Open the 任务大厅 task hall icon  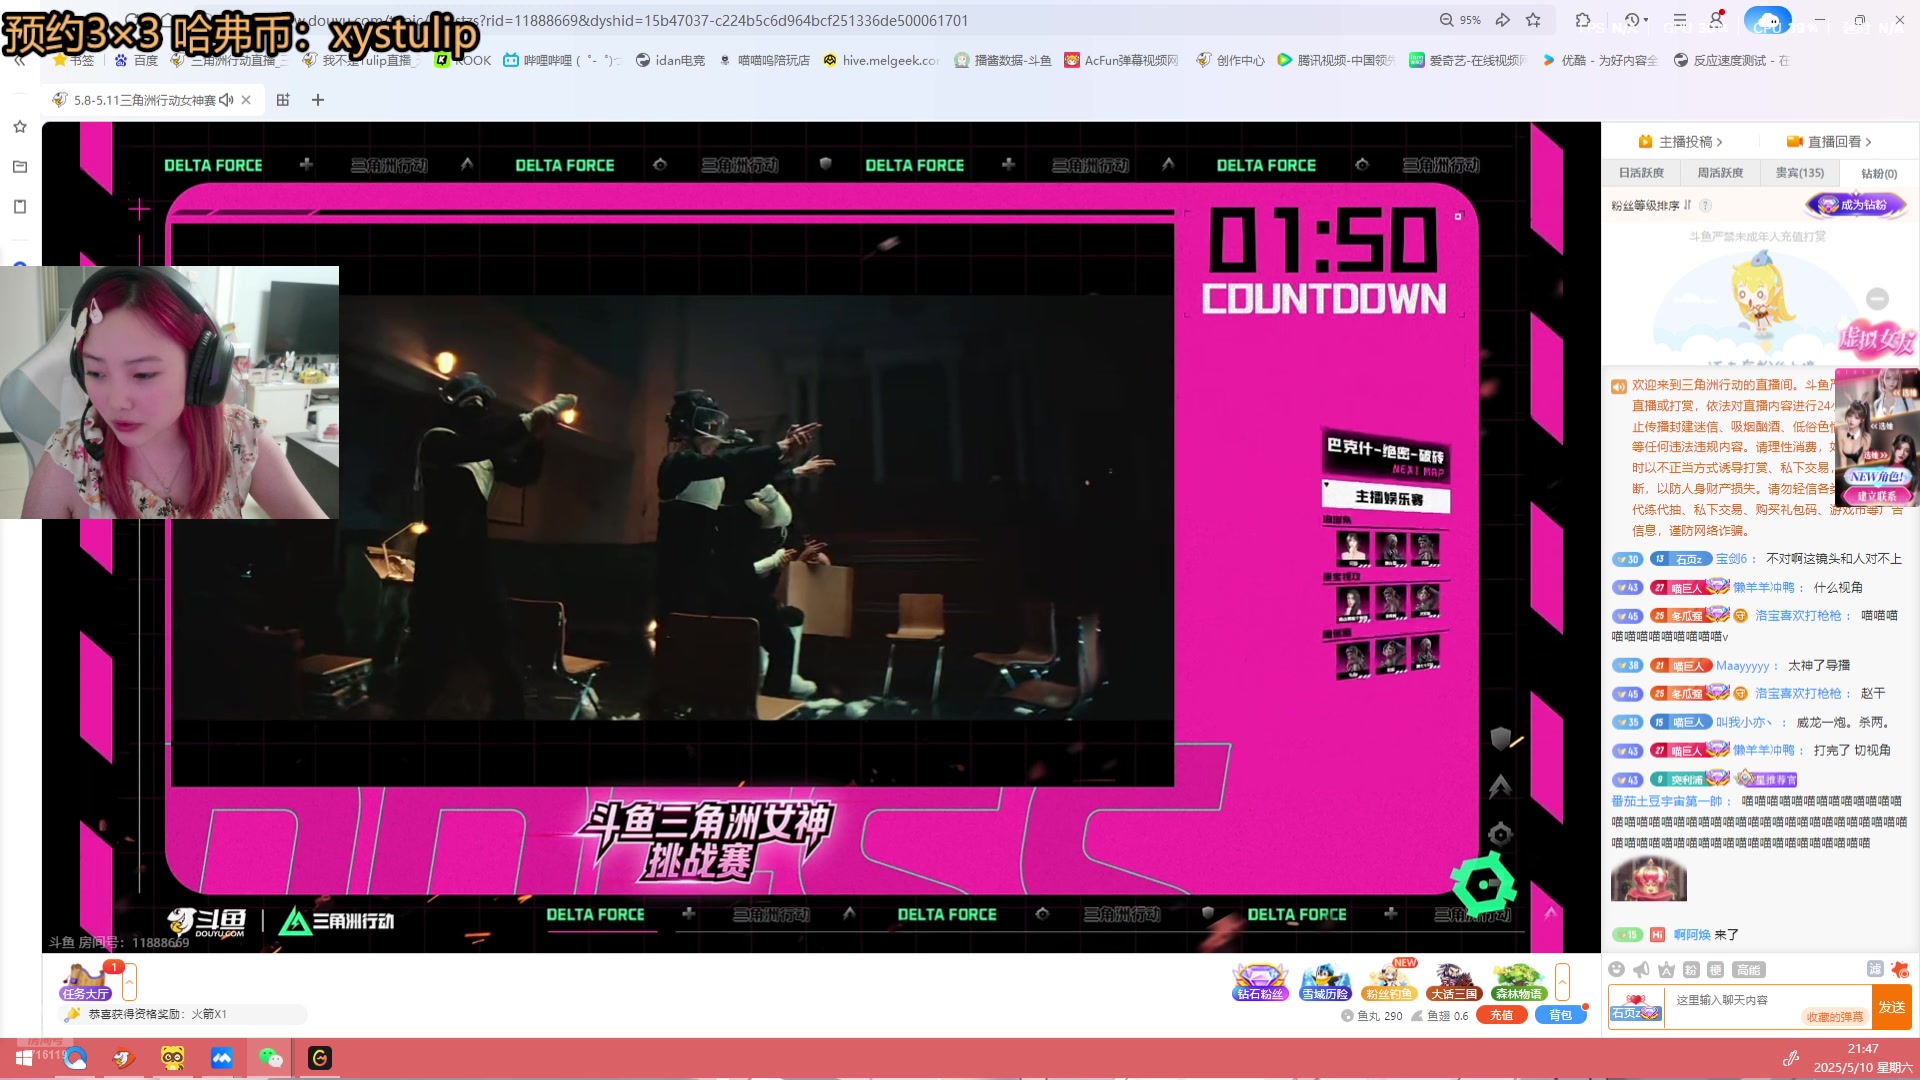pos(86,981)
